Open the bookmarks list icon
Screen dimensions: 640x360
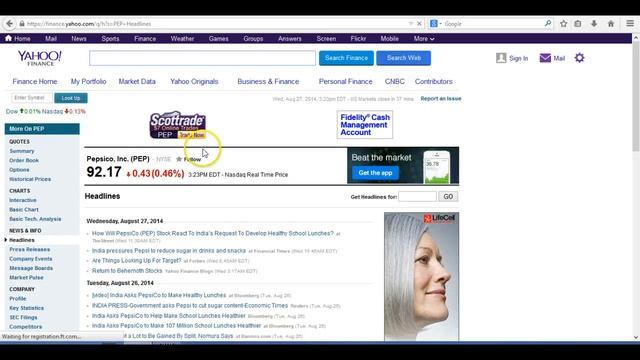578,24
